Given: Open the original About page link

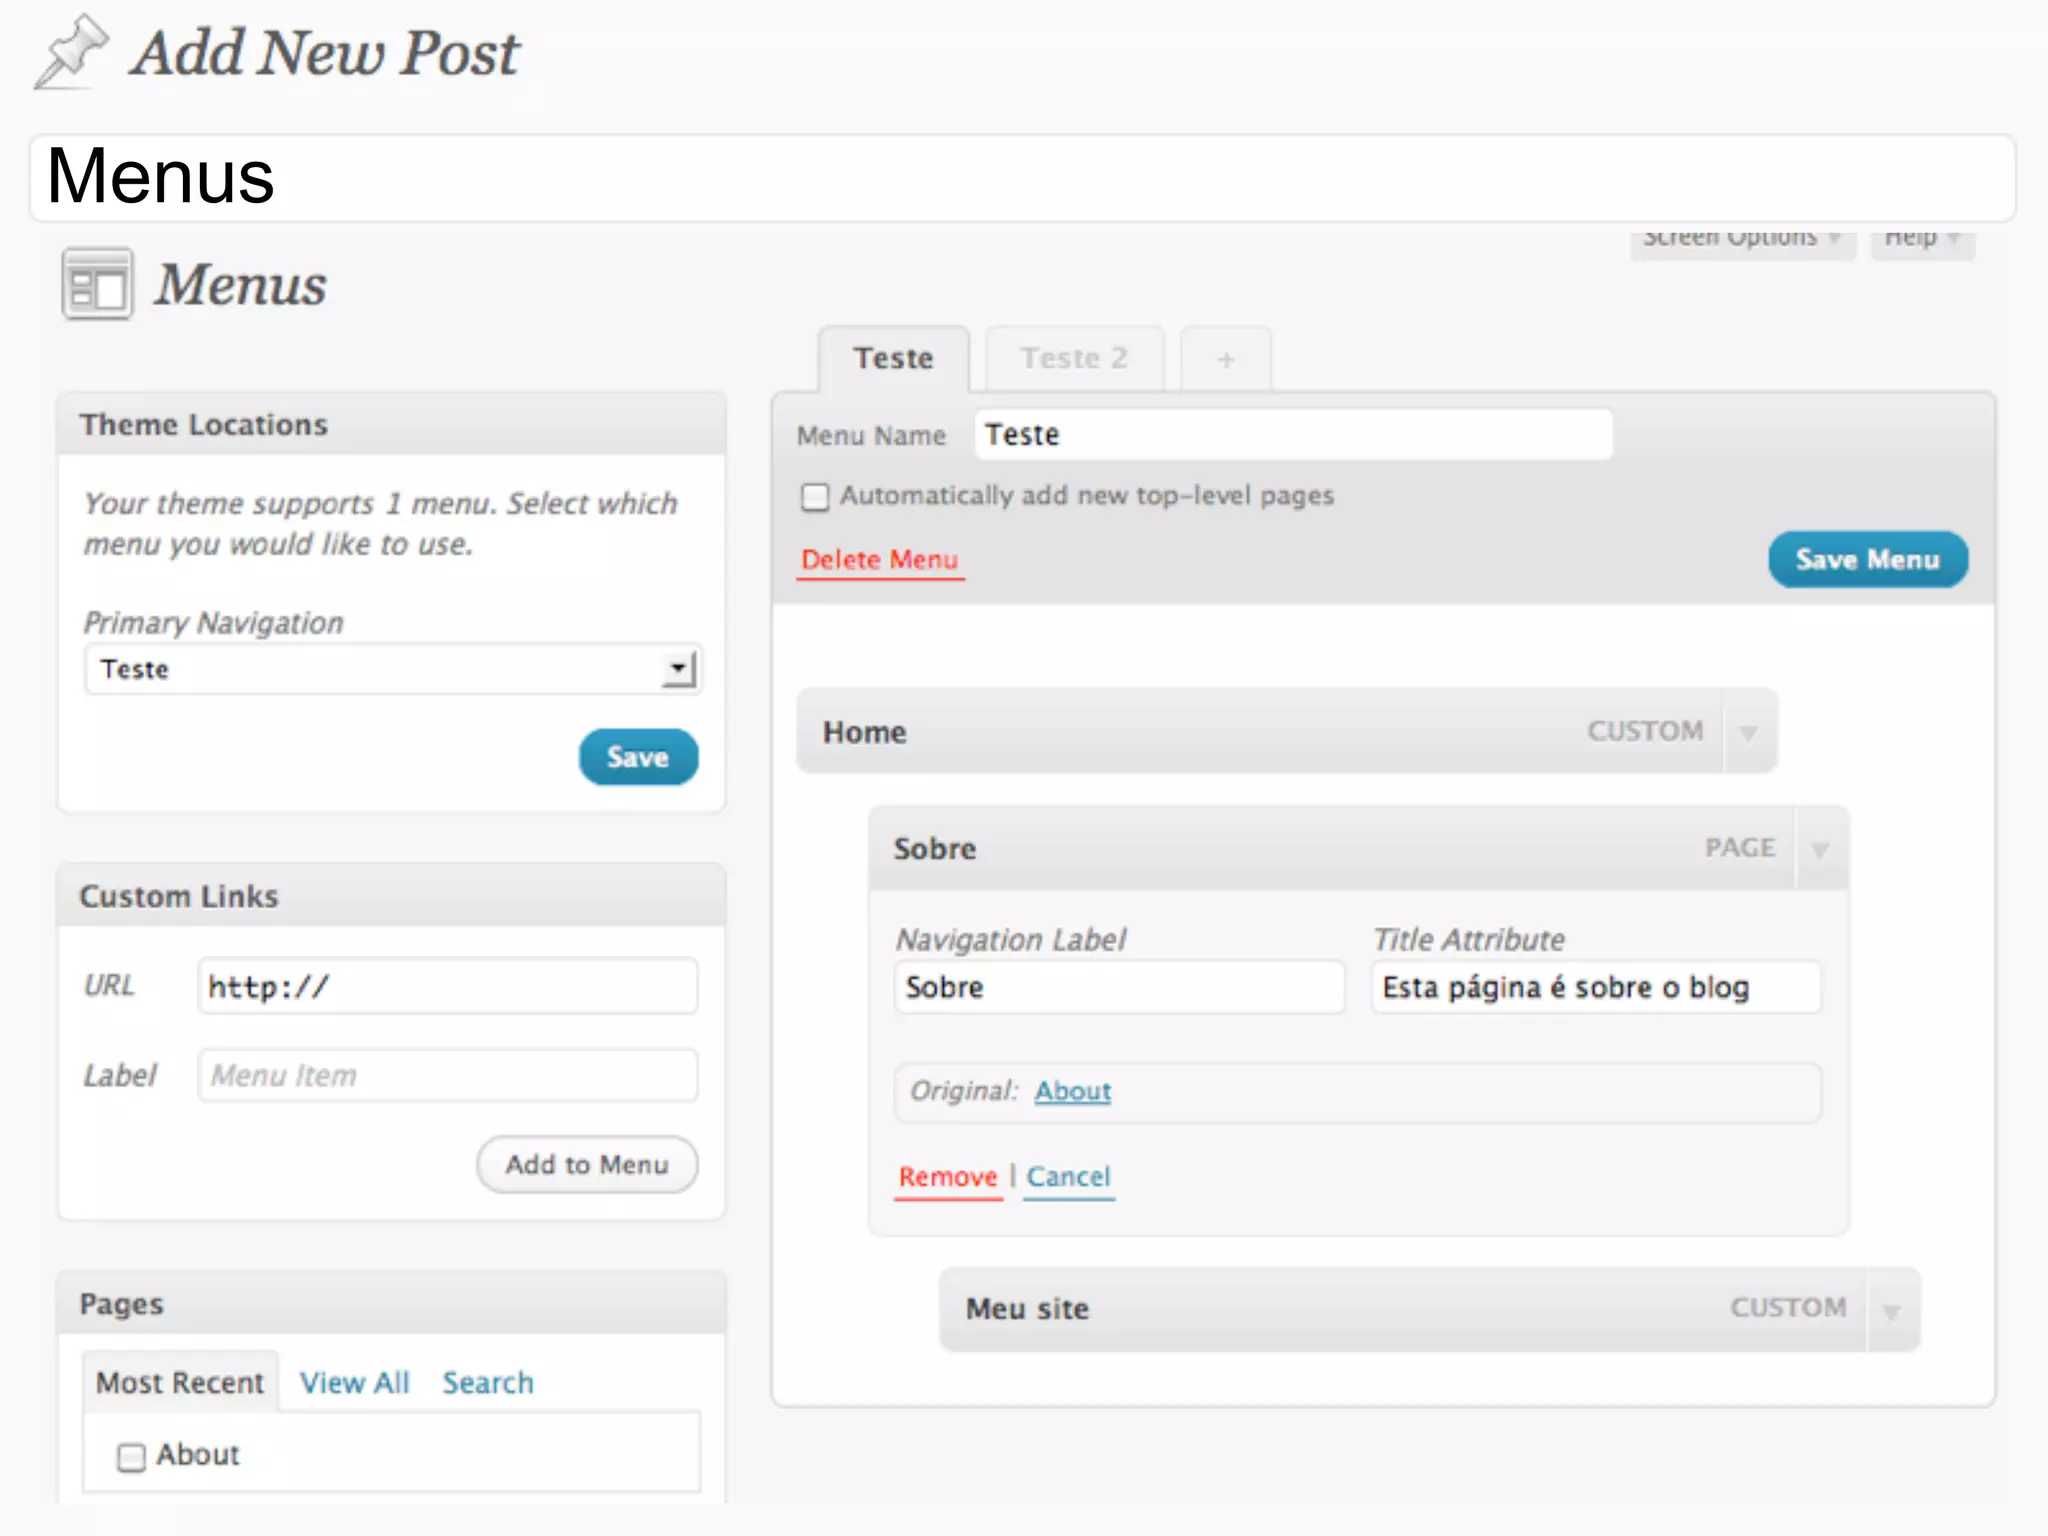Looking at the screenshot, I should 1072,1091.
